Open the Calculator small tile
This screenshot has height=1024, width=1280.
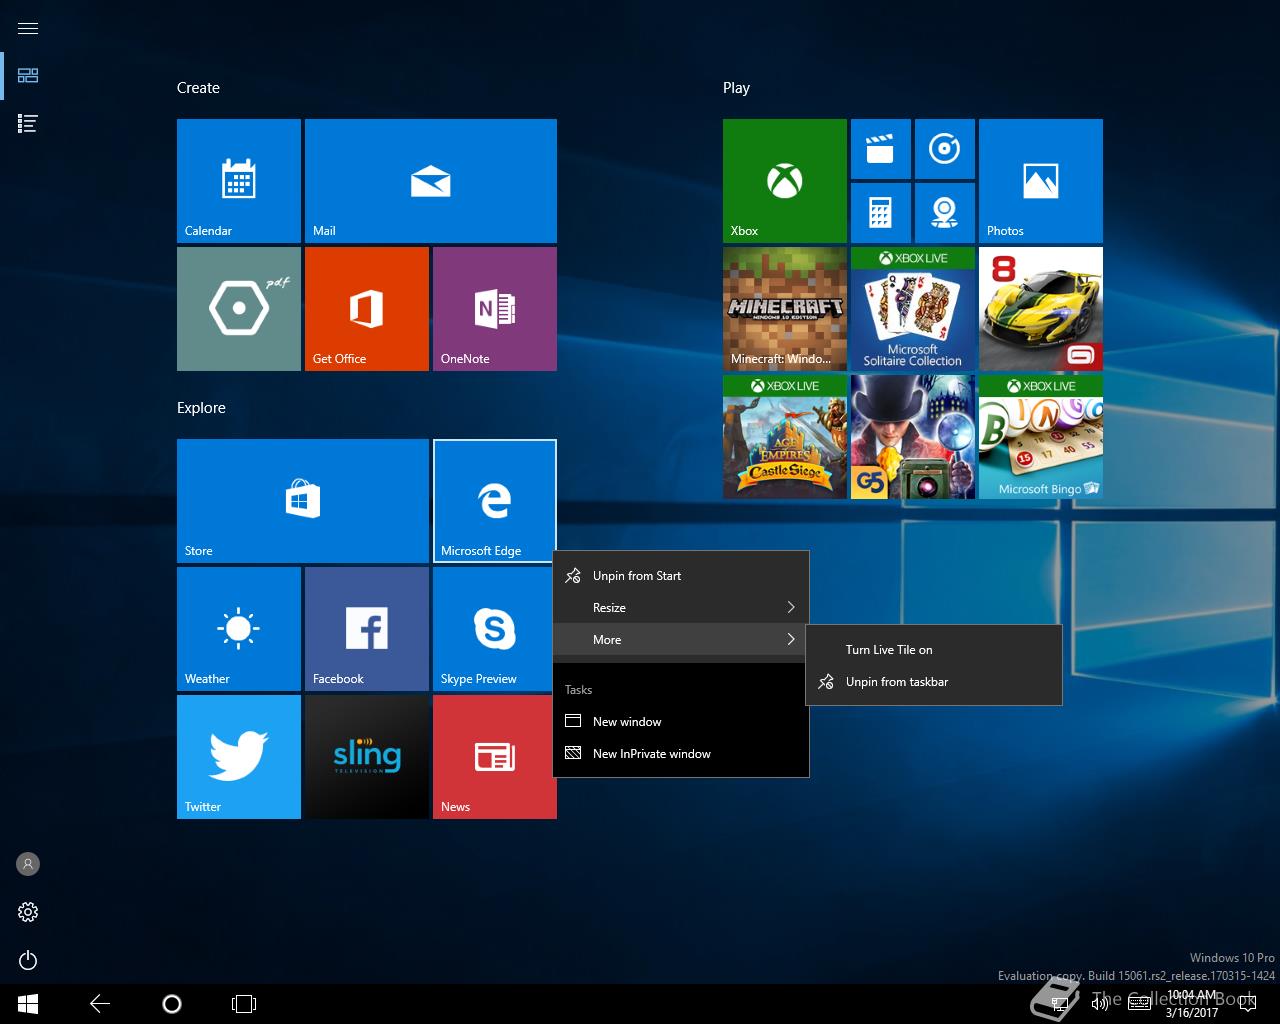point(881,213)
